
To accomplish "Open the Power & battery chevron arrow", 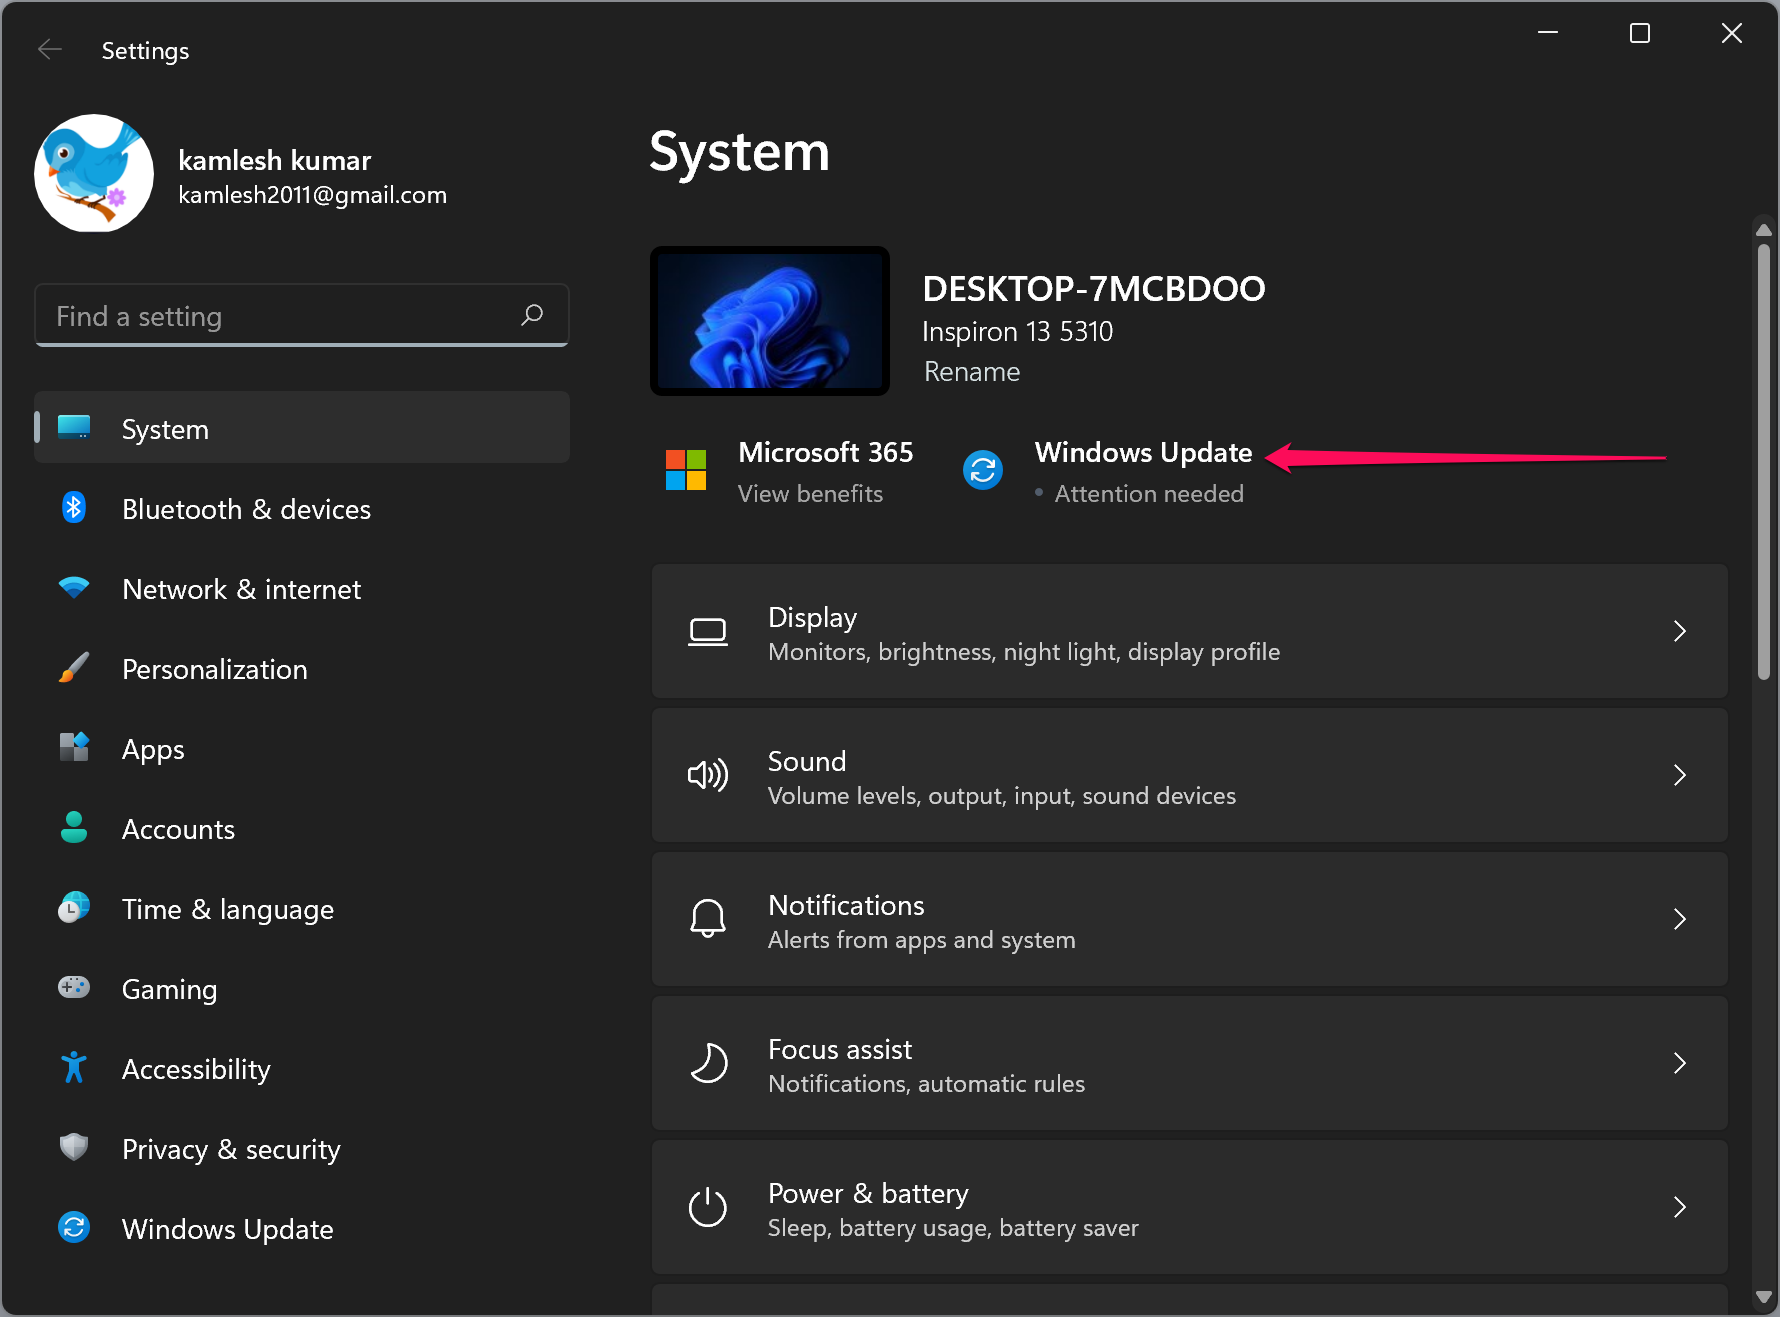I will coord(1680,1207).
